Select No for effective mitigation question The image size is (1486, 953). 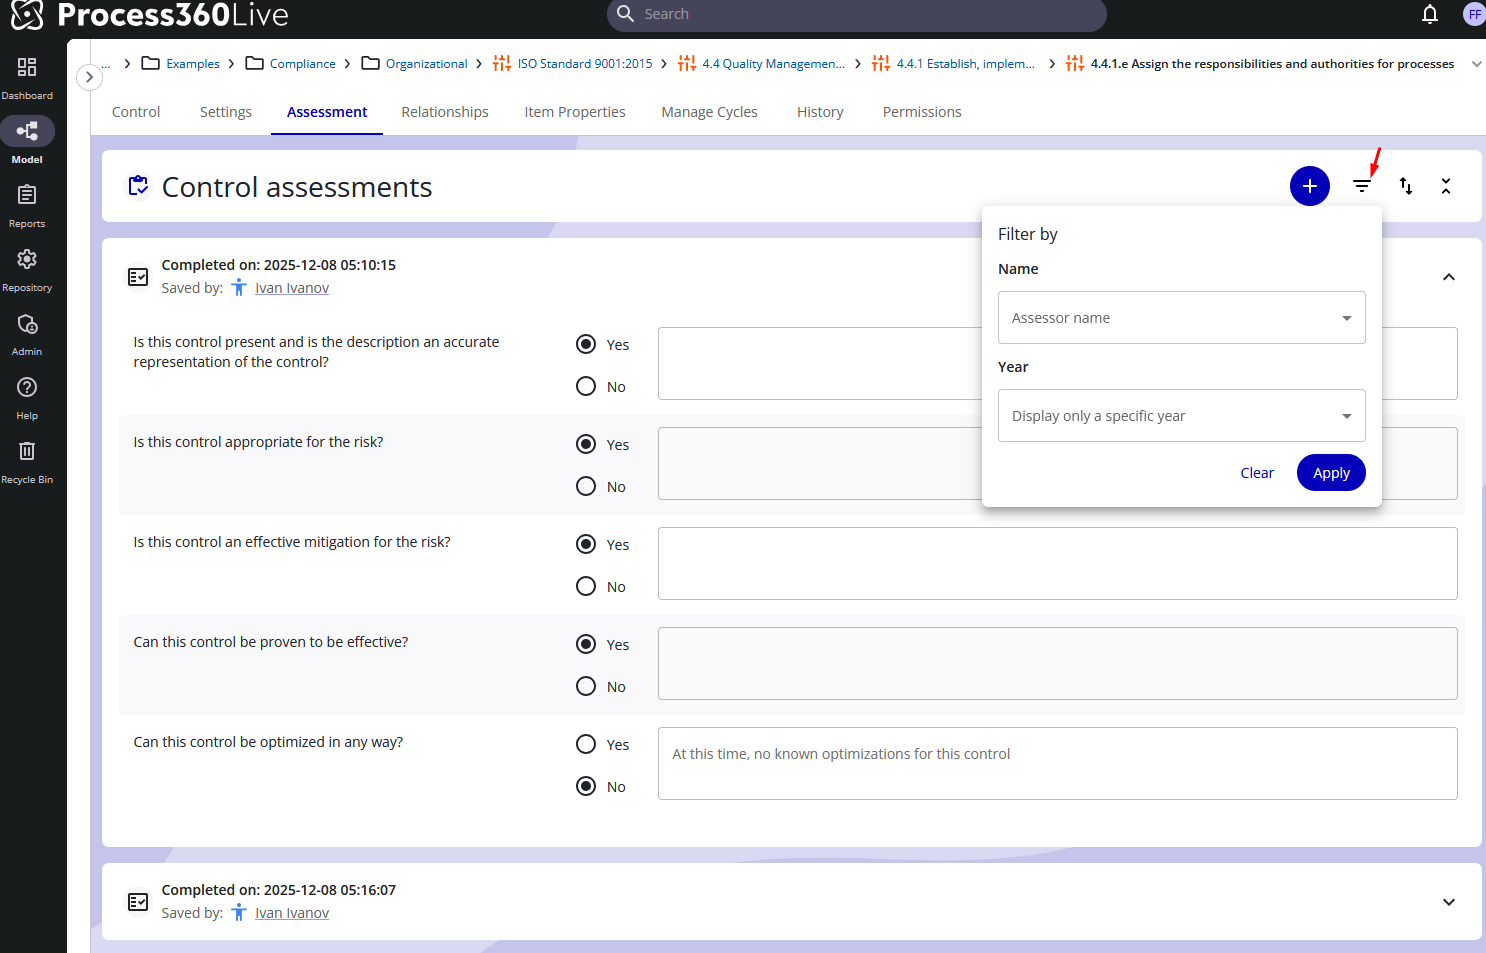[x=586, y=586]
